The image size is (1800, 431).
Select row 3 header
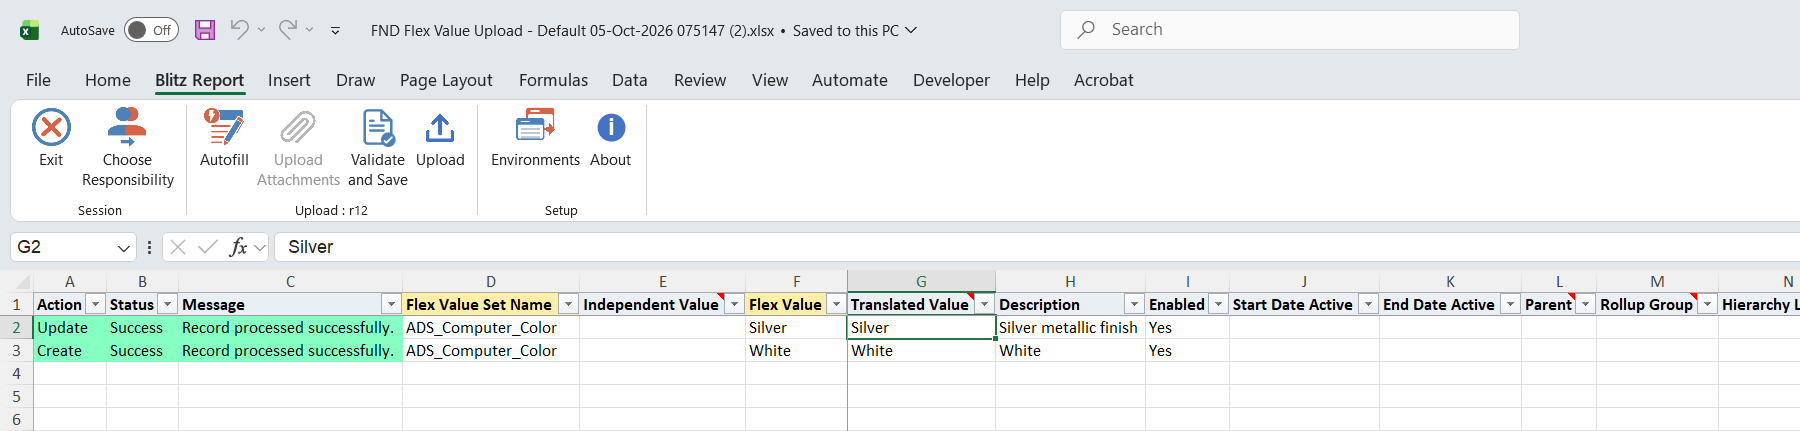coord(16,351)
